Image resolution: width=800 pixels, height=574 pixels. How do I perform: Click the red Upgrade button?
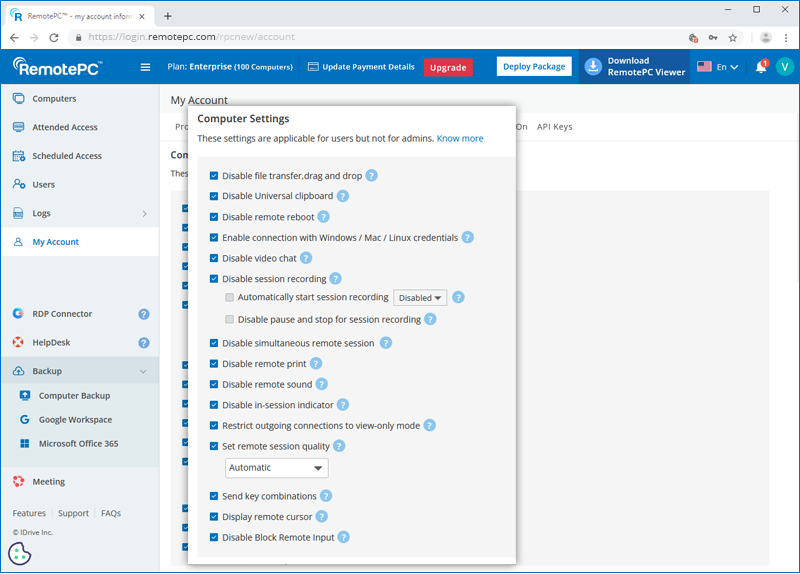tap(448, 67)
